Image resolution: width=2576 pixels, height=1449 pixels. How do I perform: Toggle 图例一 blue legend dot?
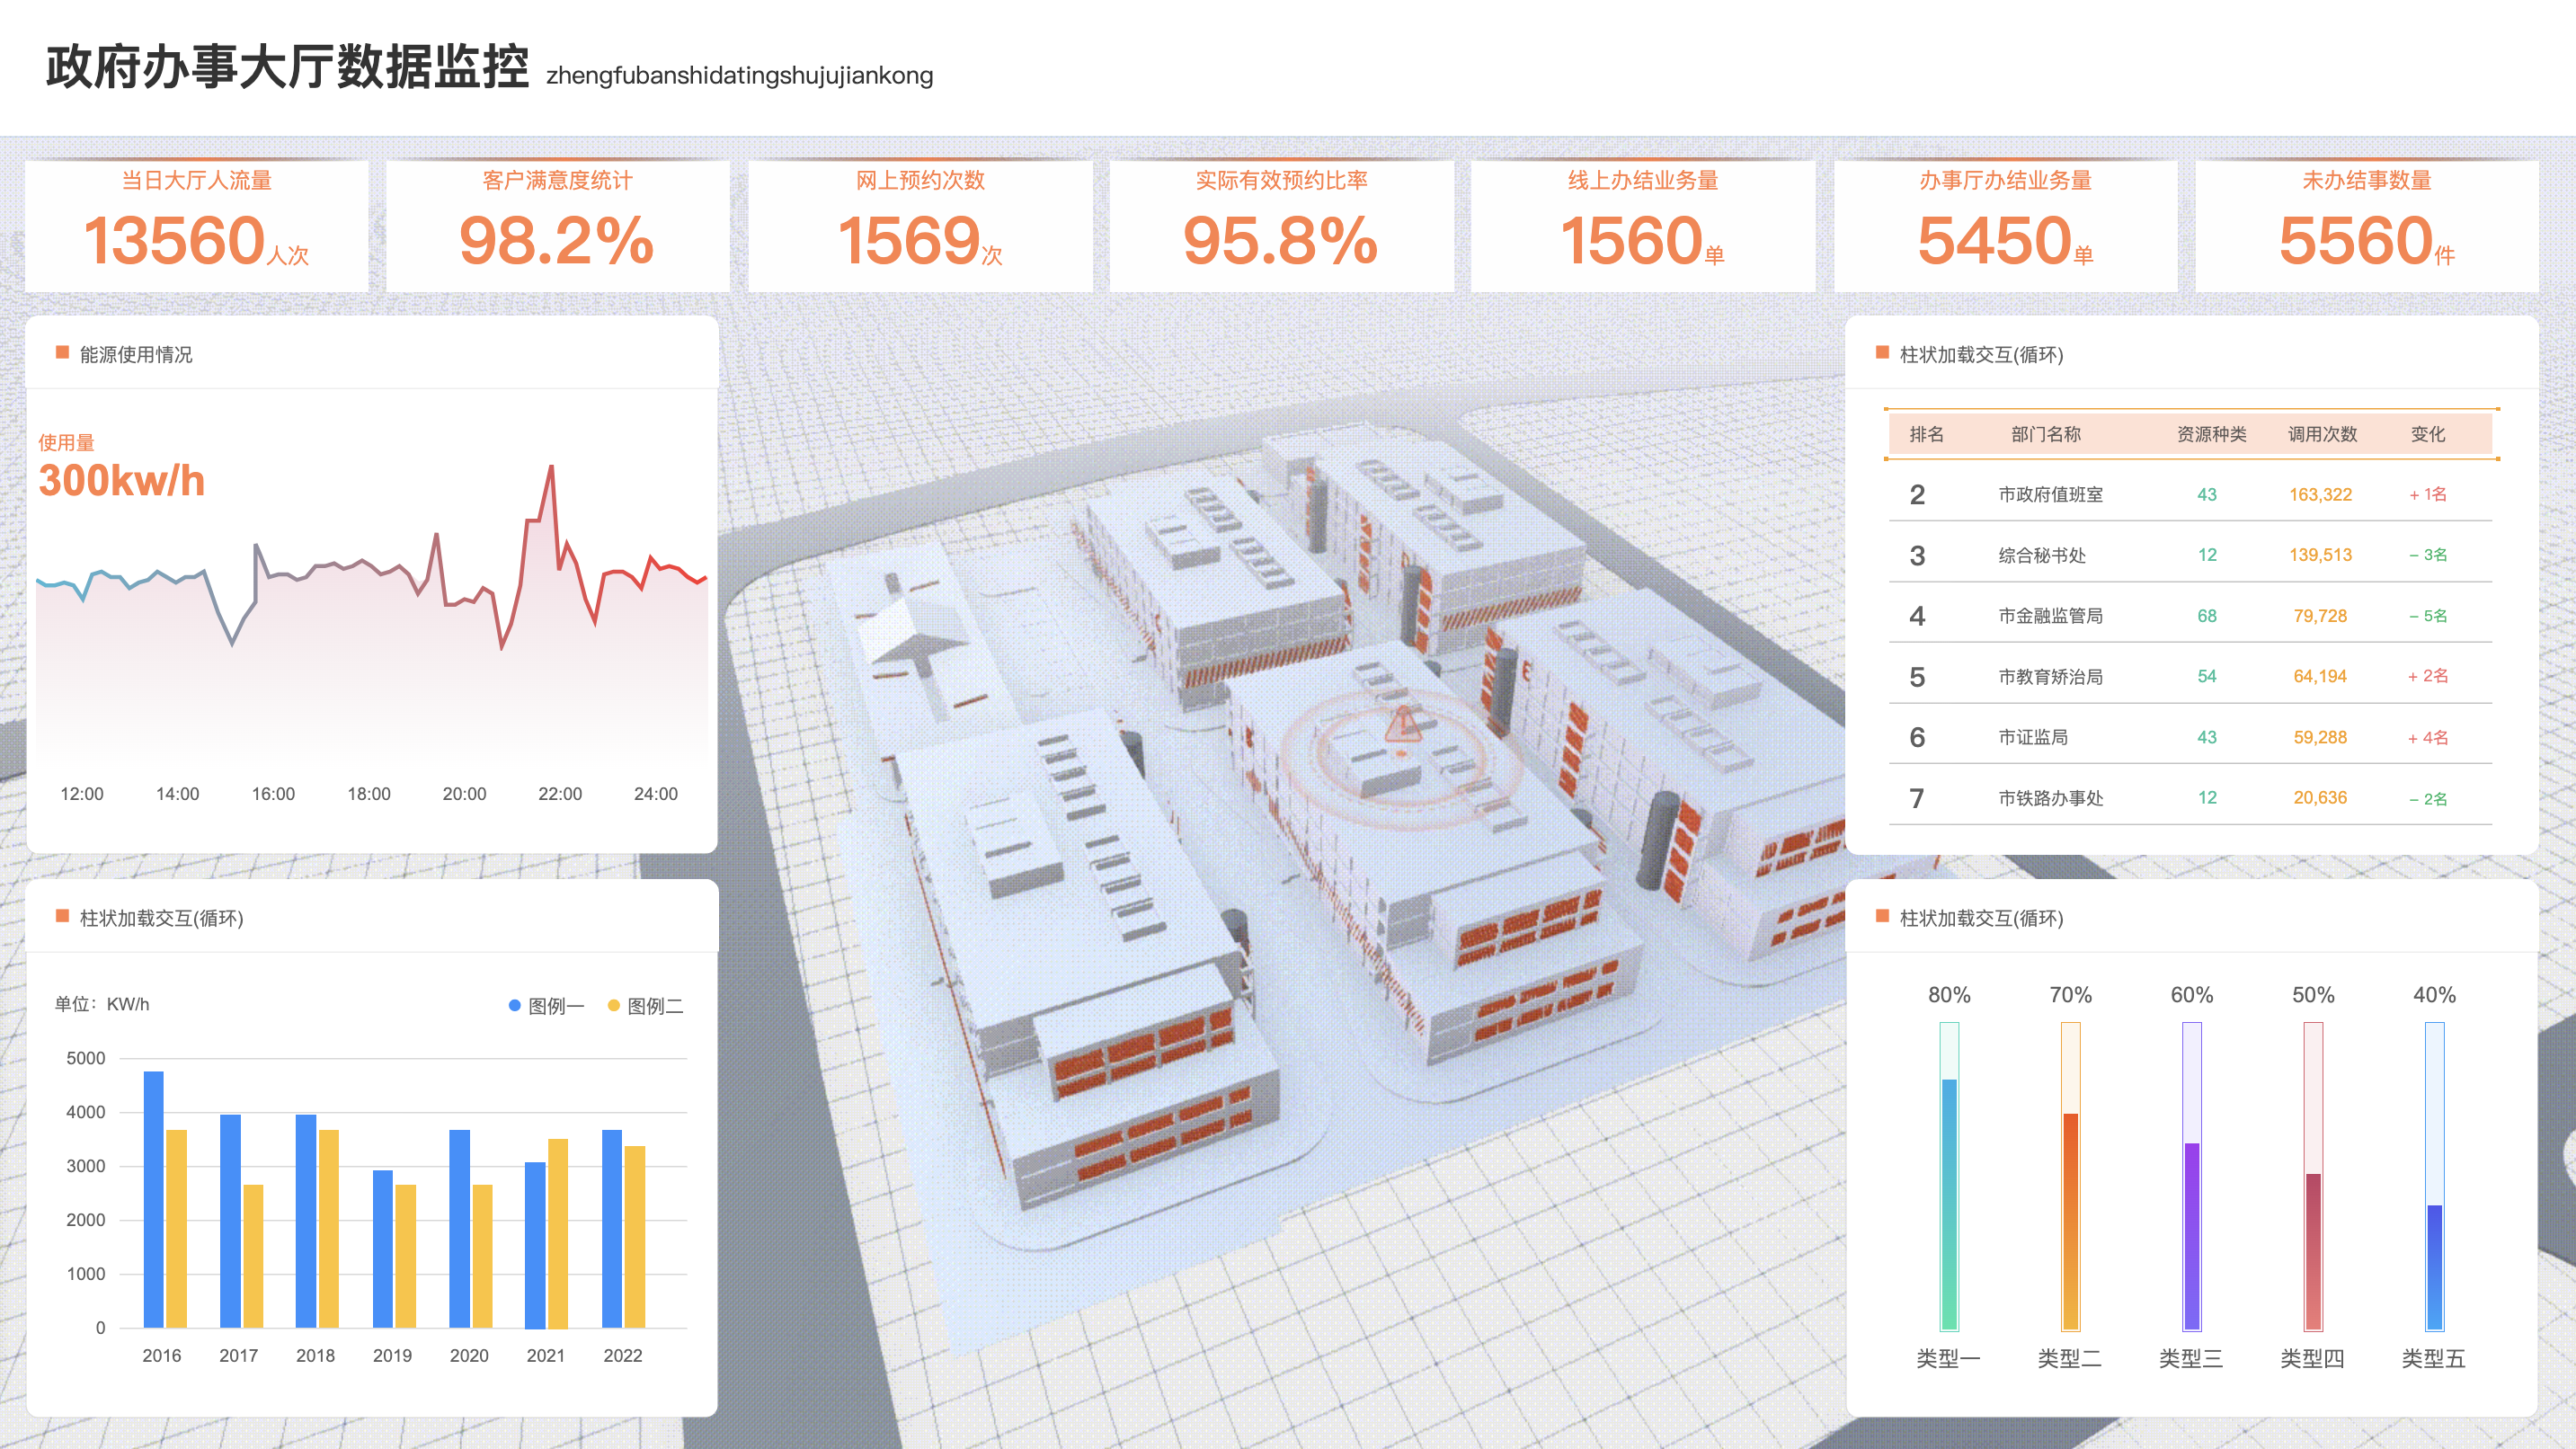pyautogui.click(x=514, y=1006)
